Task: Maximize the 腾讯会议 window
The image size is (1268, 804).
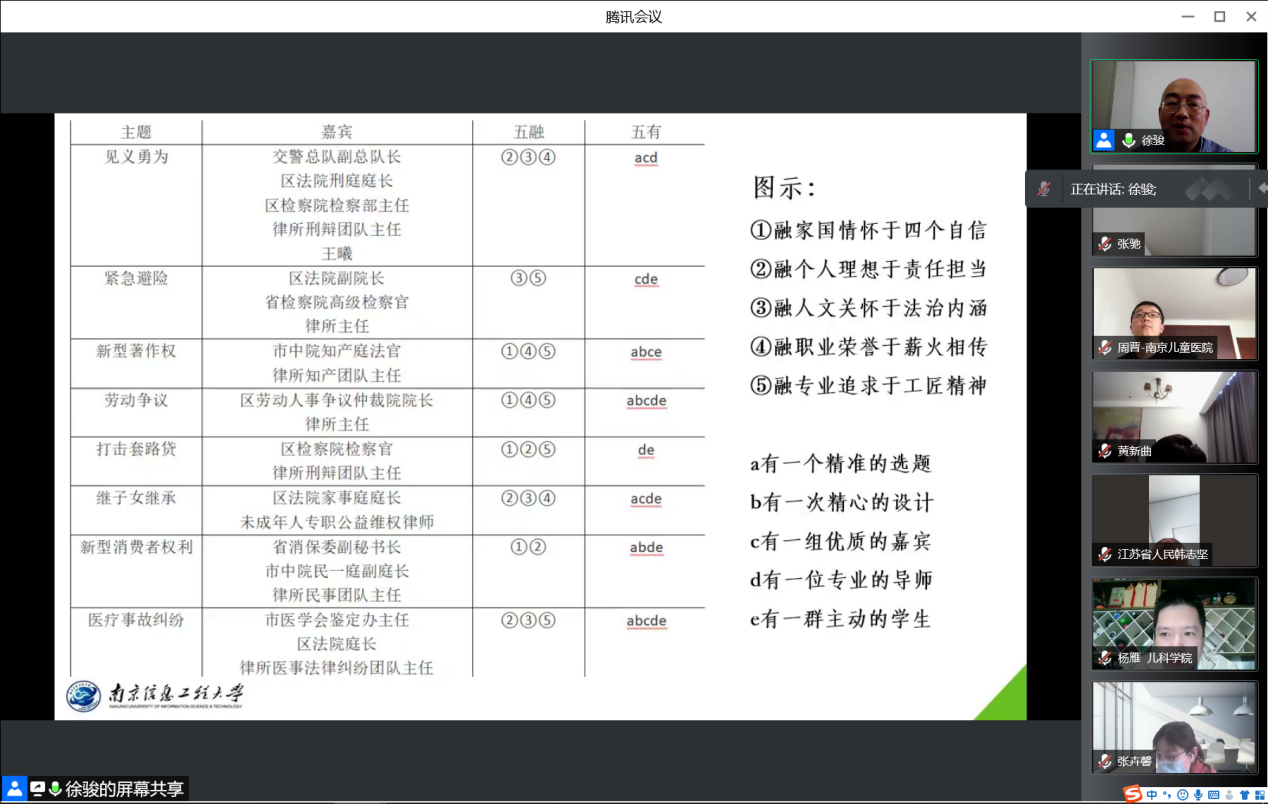Action: click(1219, 16)
